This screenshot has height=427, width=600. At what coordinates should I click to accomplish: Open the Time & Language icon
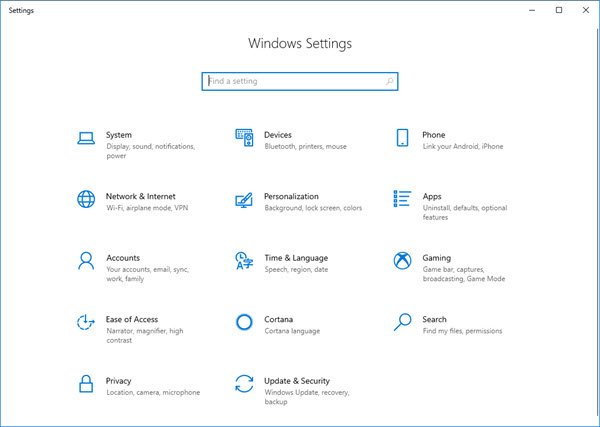coord(244,260)
